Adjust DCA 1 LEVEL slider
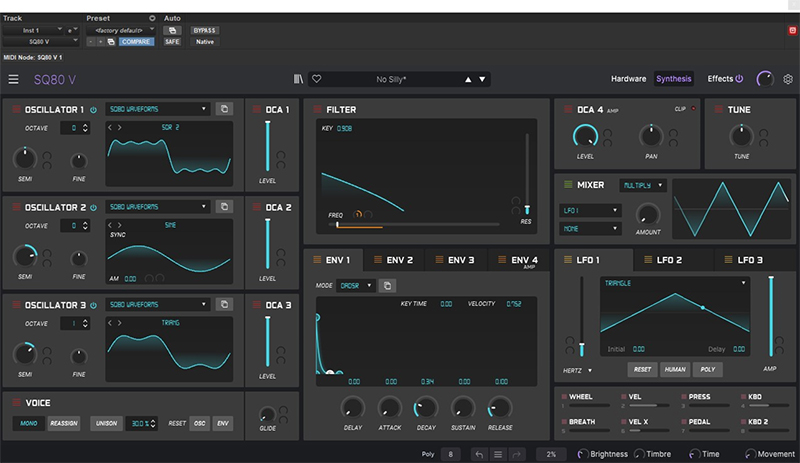This screenshot has width=800, height=463. tap(267, 146)
